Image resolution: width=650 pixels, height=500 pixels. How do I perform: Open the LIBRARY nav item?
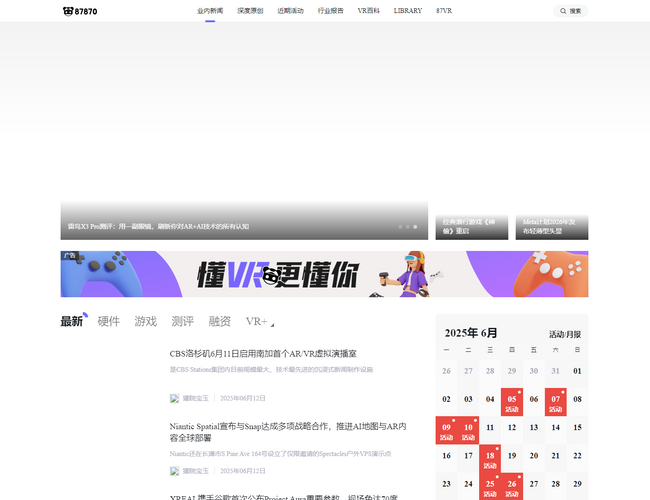pos(408,11)
